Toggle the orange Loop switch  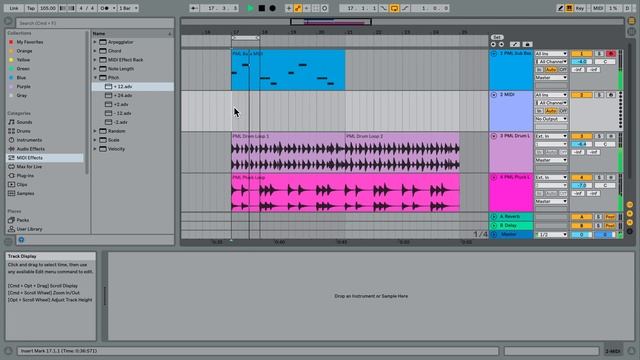point(394,8)
